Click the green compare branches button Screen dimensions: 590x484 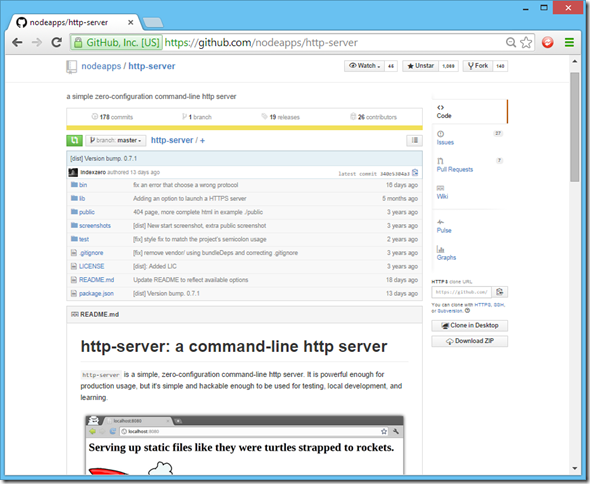(75, 140)
